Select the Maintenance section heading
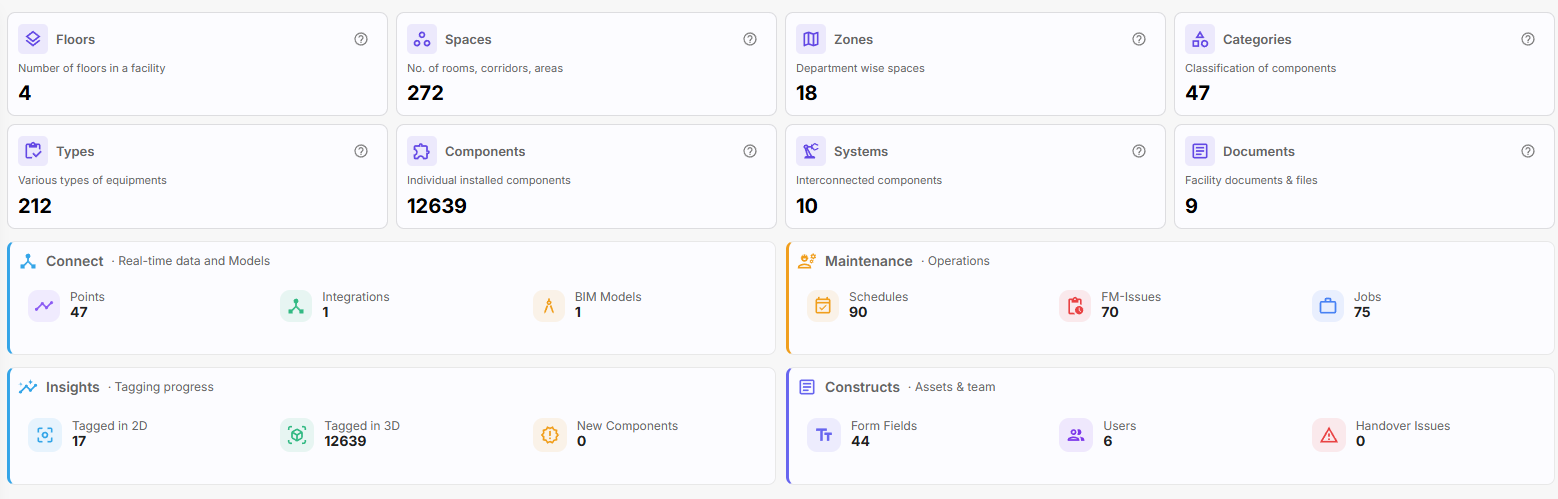Image resolution: width=1558 pixels, height=499 pixels. pos(869,261)
